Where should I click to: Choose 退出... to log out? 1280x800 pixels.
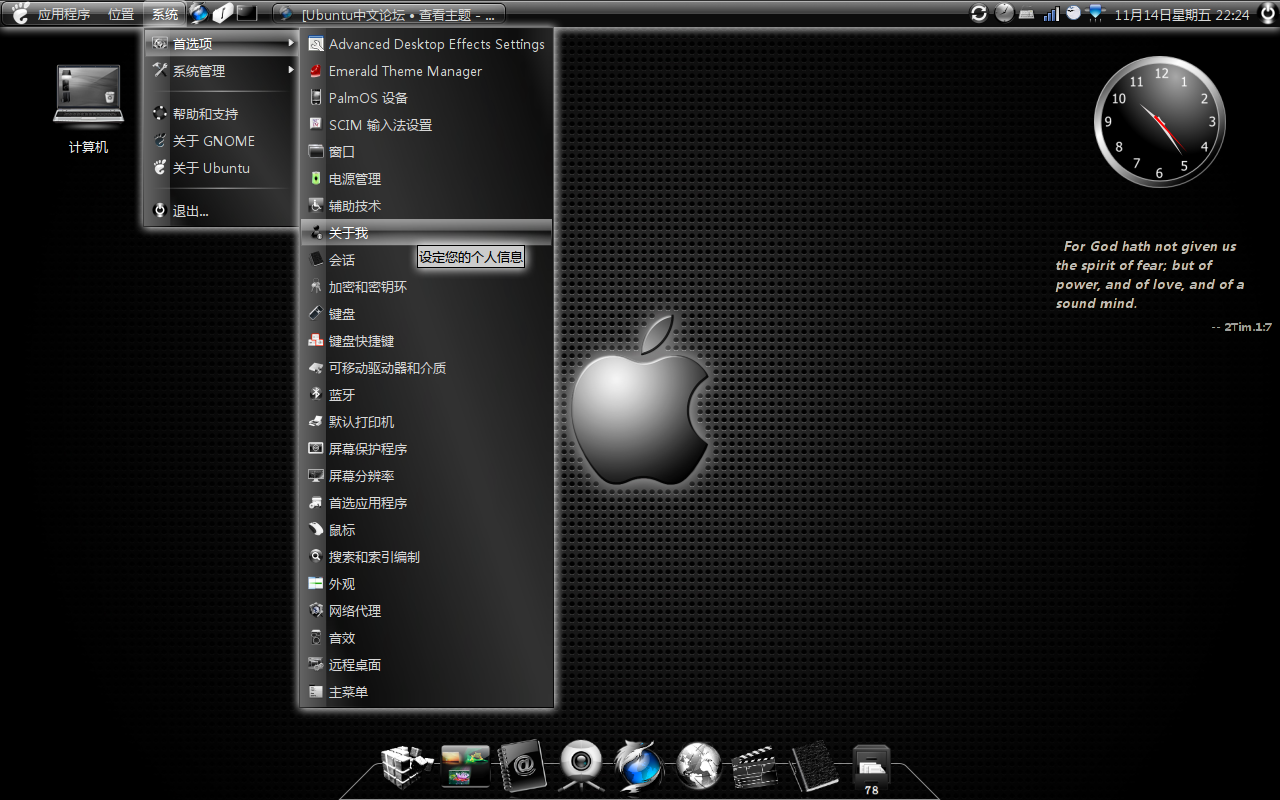[x=222, y=211]
